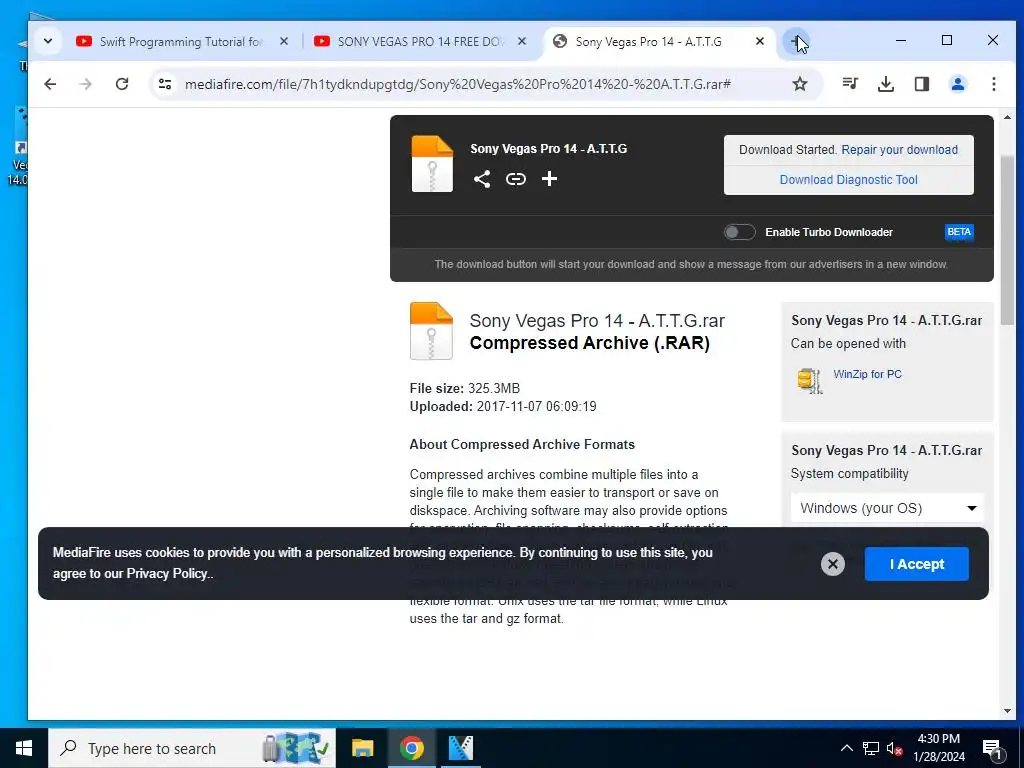Dismiss the cookie banner with the X
1024x768 pixels.
tap(833, 564)
